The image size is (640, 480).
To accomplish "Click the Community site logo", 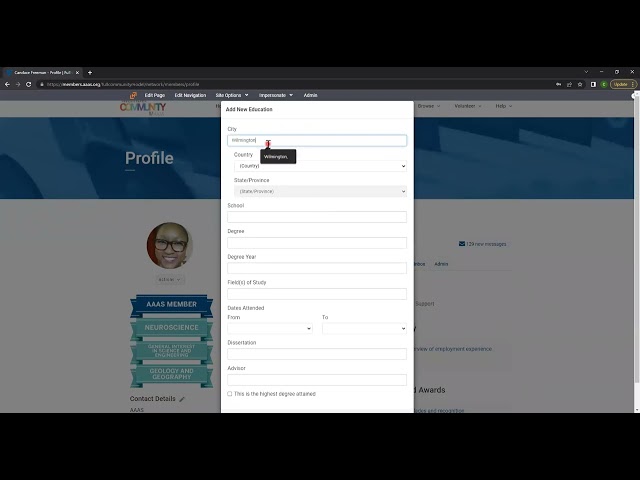I will tap(143, 108).
